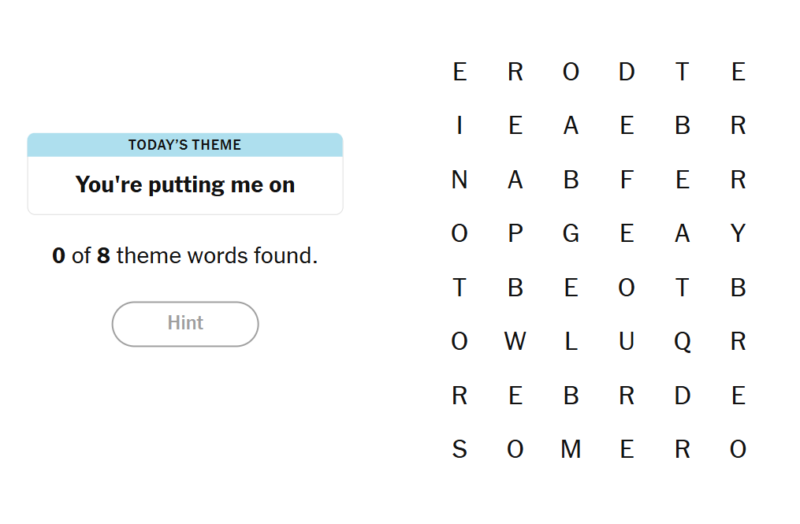Click the theme words found counter
800x524 pixels.
pos(185,256)
